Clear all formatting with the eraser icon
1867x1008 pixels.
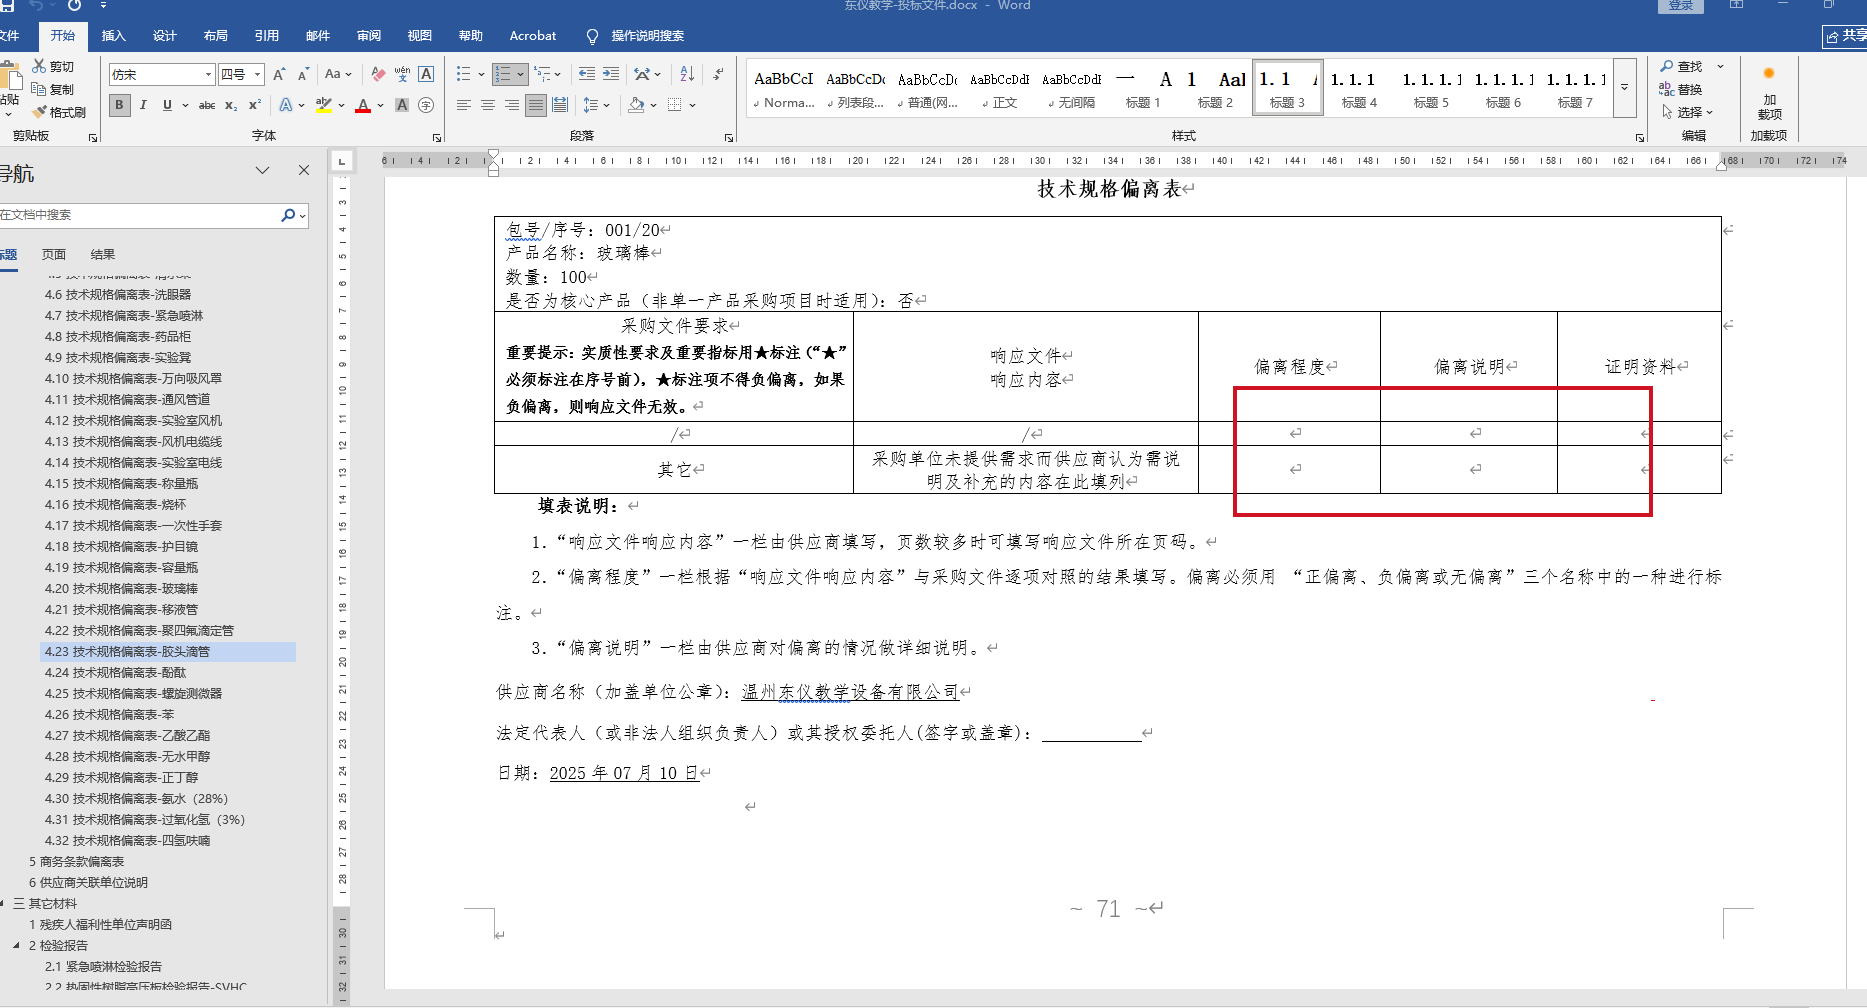tap(378, 74)
